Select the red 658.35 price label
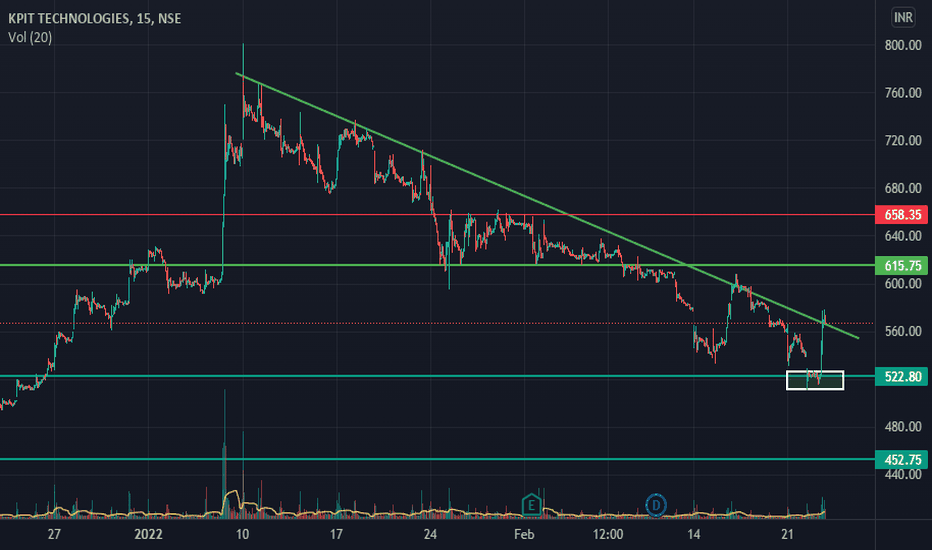The height and width of the screenshot is (550, 932). pyautogui.click(x=902, y=215)
